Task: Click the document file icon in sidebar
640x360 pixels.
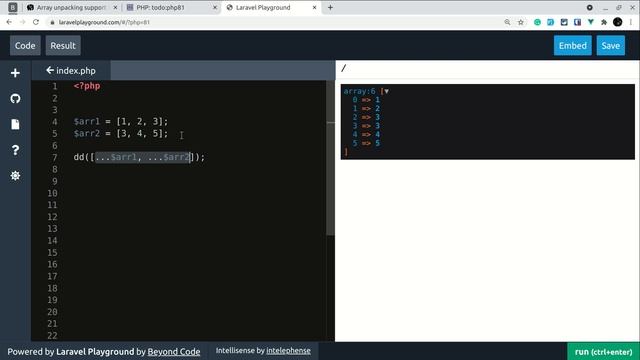Action: [x=15, y=124]
